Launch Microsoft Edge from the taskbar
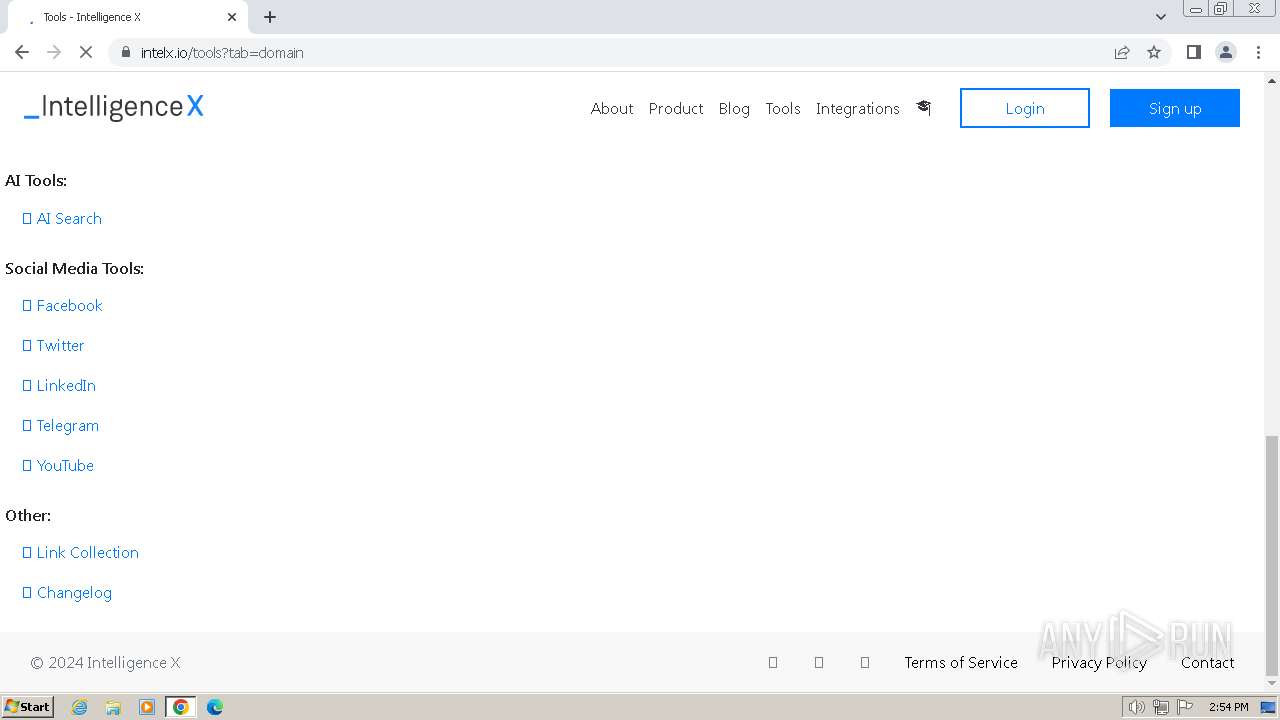Image resolution: width=1280 pixels, height=720 pixels. pos(215,707)
